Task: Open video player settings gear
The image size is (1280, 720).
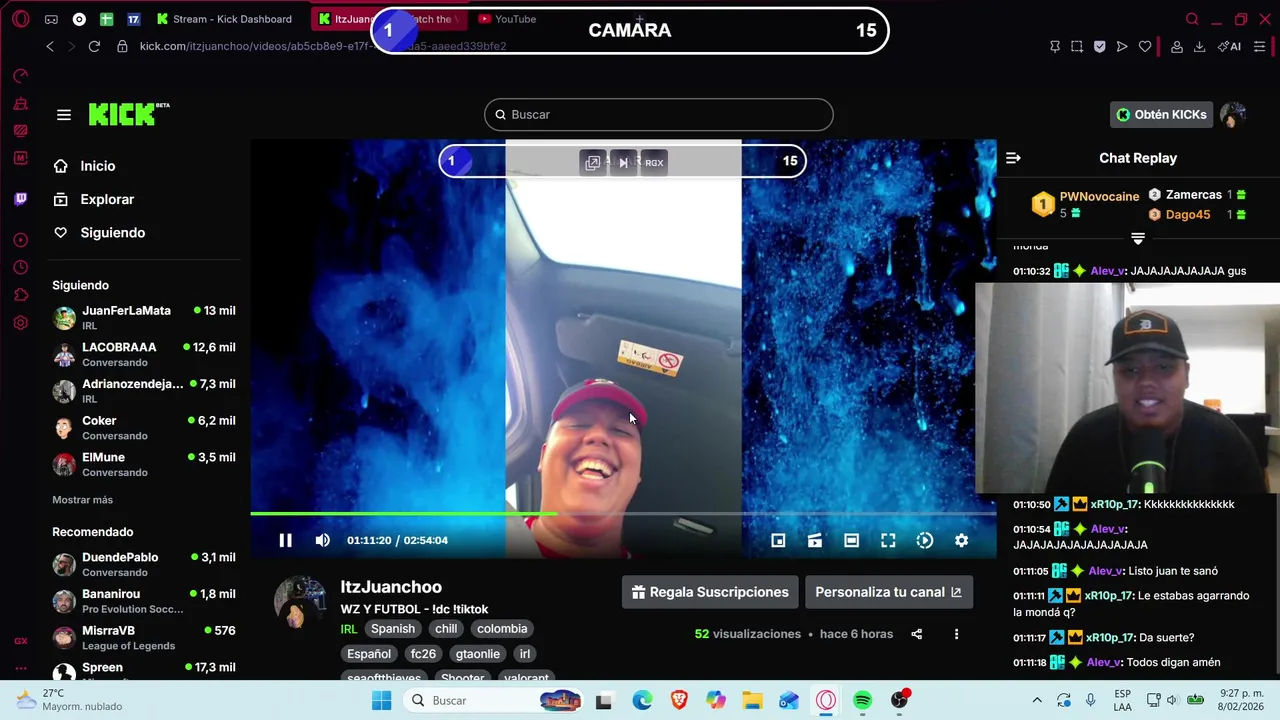Action: tap(961, 540)
